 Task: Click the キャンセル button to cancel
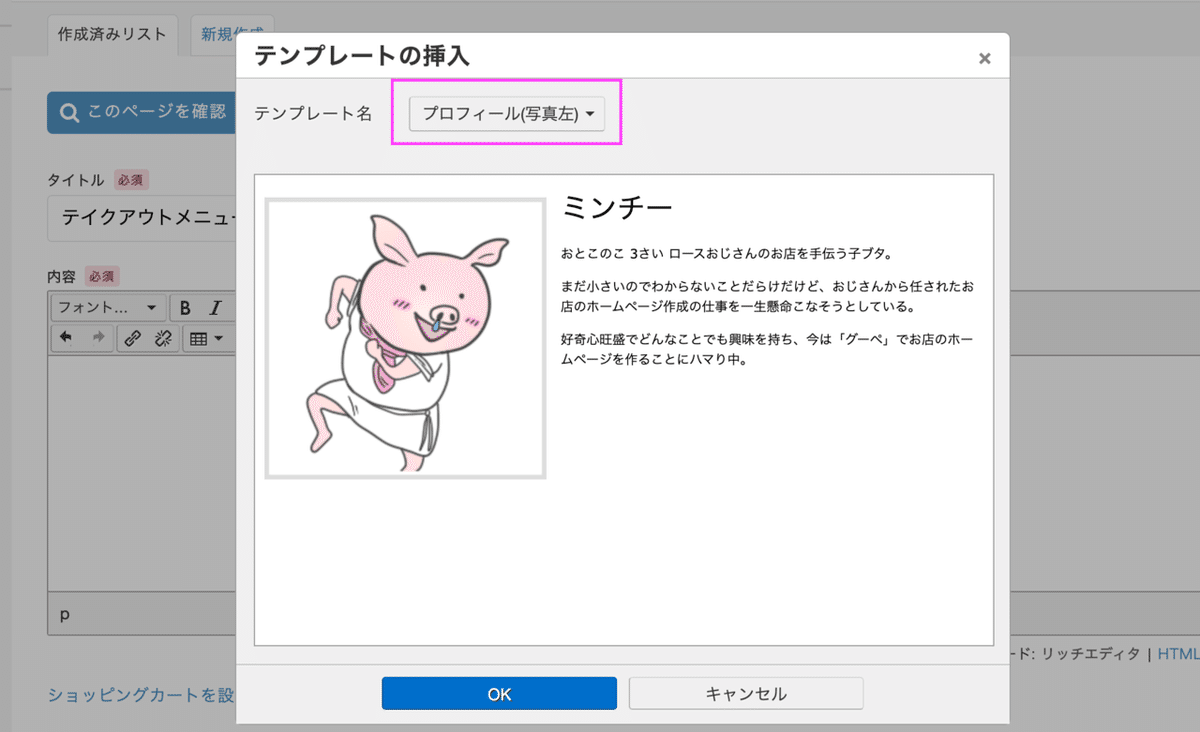[x=745, y=693]
